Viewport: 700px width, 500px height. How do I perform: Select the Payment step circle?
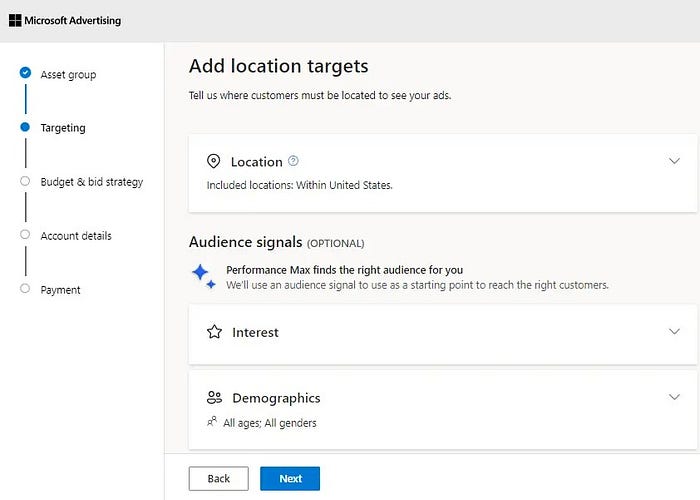[25, 288]
